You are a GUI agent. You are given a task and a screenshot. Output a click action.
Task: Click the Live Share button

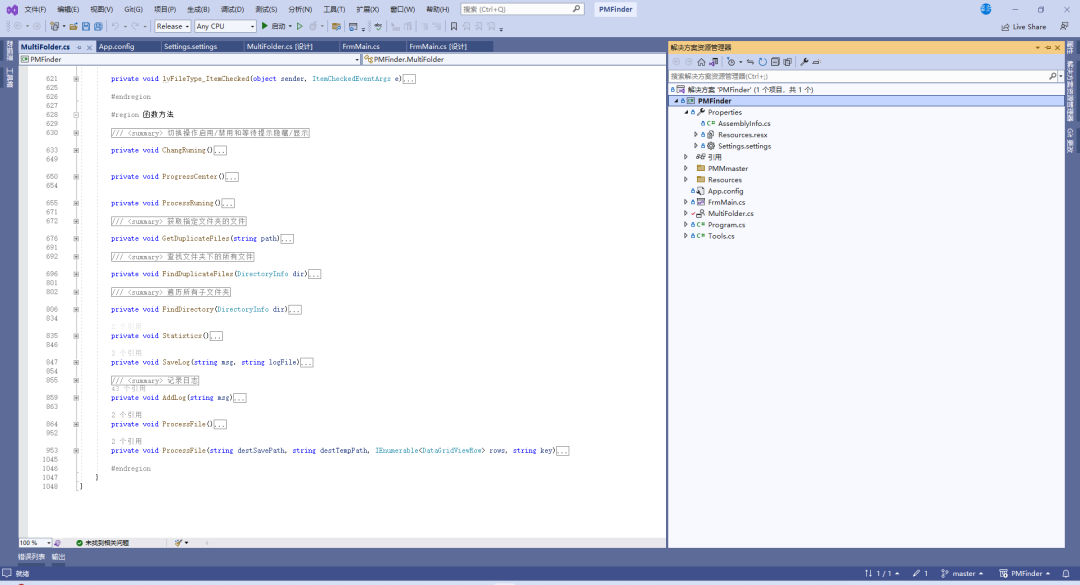click(1024, 27)
